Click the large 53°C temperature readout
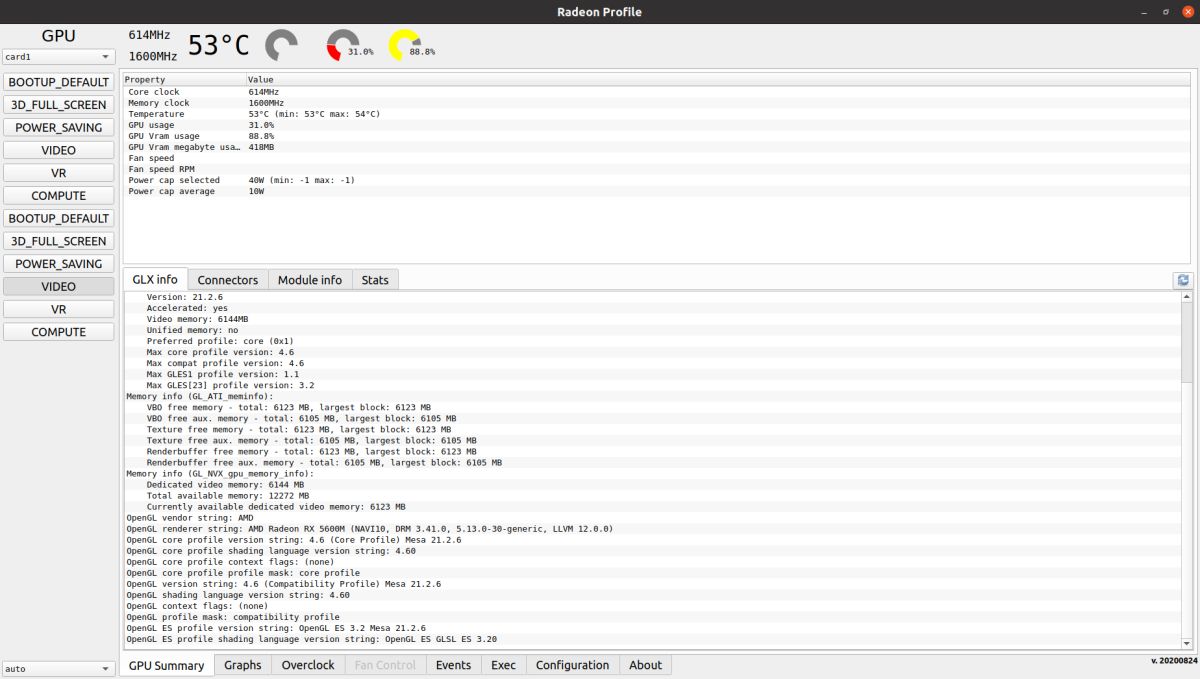This screenshot has width=1200, height=679. (x=219, y=45)
